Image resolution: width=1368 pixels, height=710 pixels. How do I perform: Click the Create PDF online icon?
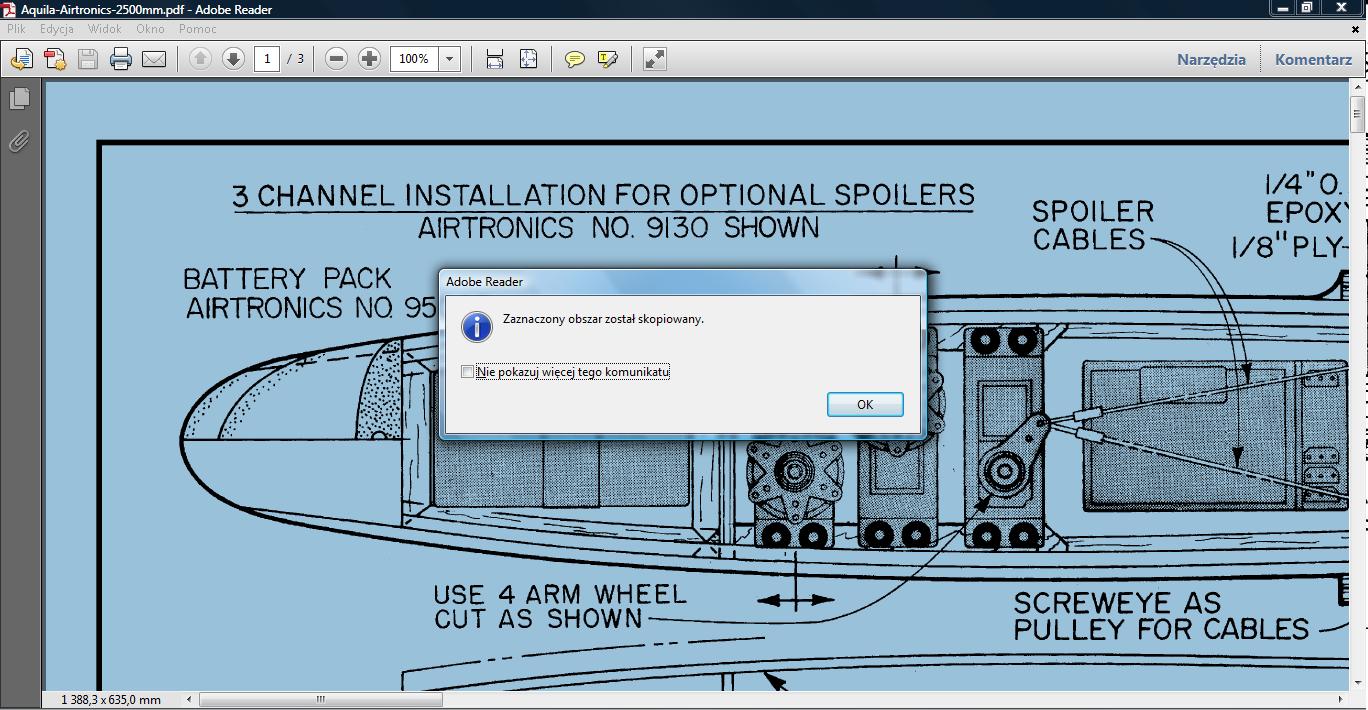tap(55, 59)
